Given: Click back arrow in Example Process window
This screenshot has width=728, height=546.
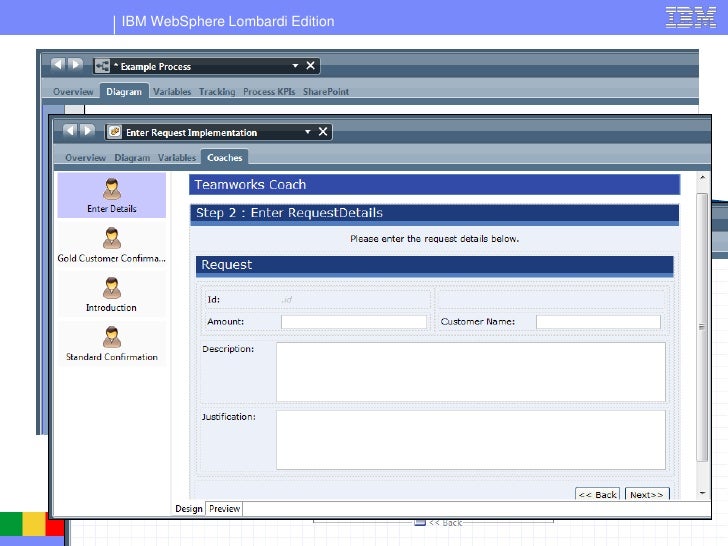Looking at the screenshot, I should [58, 65].
